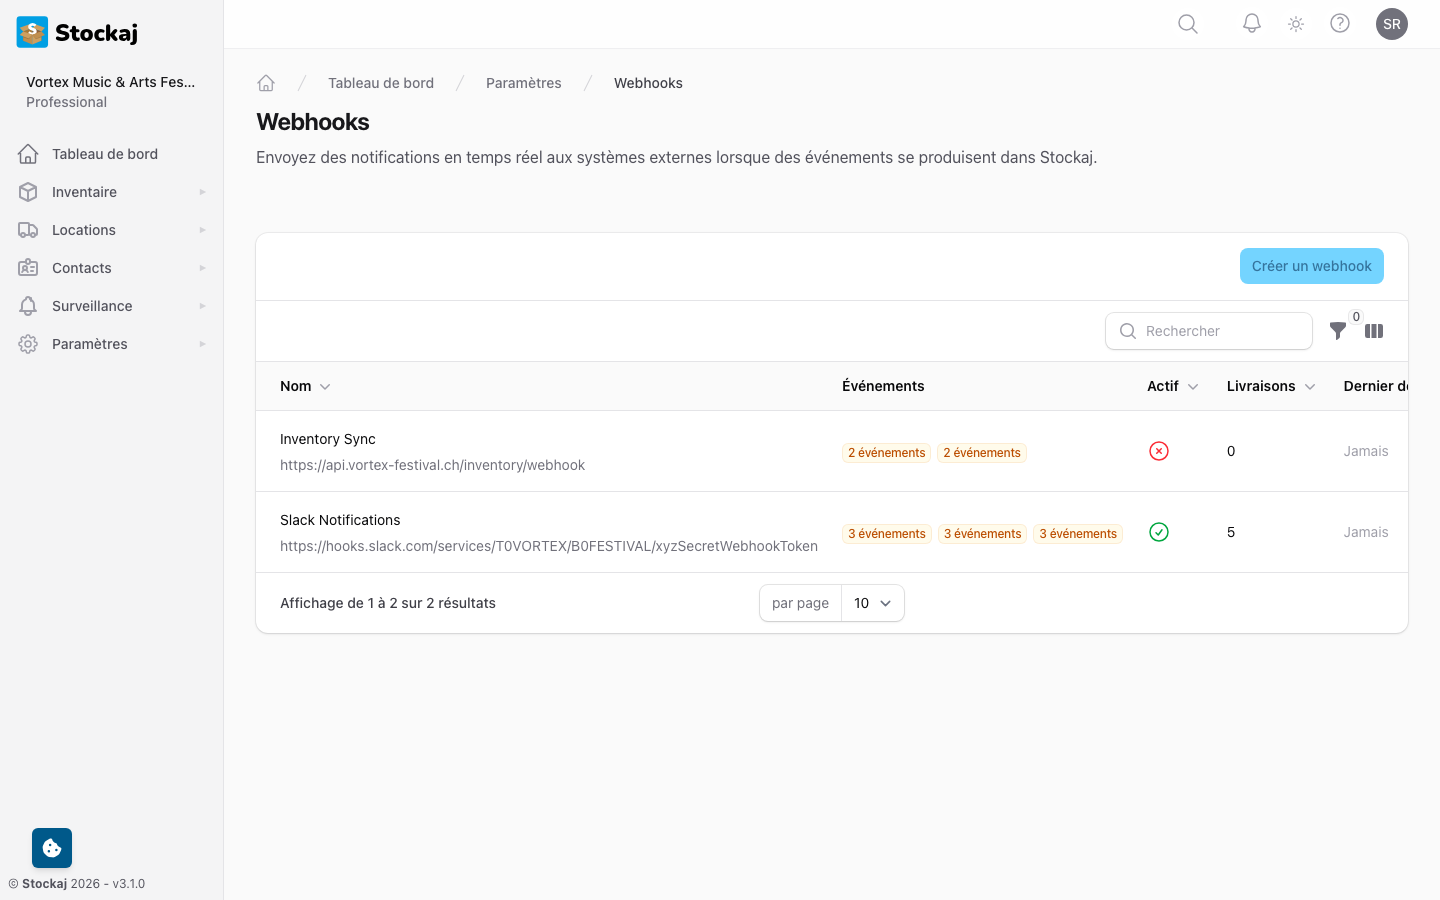Click Paramètres in the breadcrumb trail

(x=523, y=83)
